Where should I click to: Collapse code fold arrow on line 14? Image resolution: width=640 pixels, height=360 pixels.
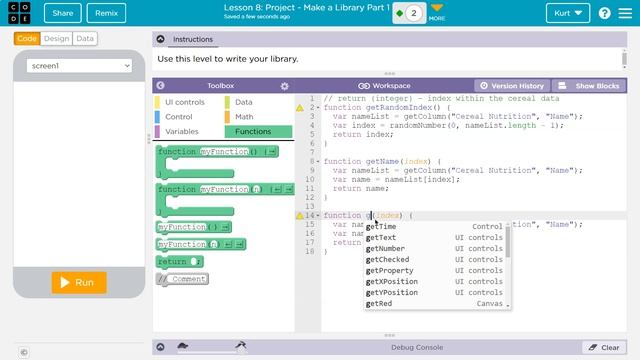318,216
